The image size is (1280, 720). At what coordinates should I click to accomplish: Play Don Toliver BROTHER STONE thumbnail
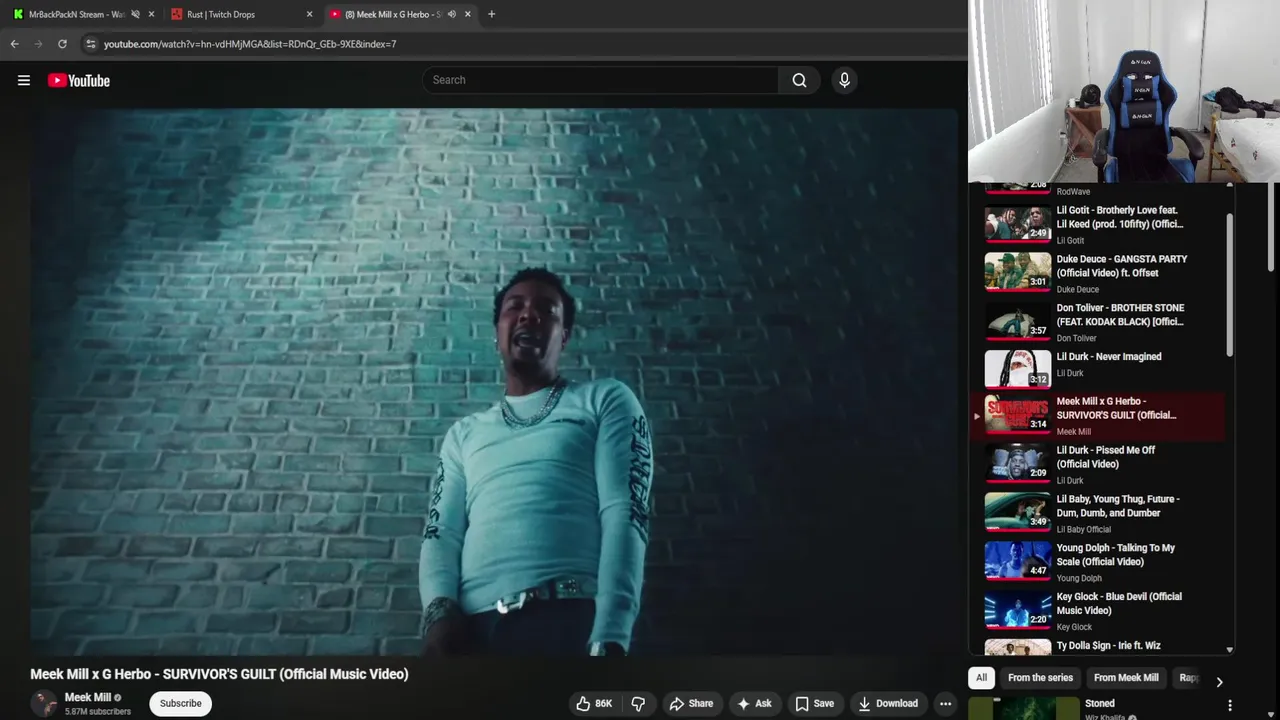coord(1018,320)
